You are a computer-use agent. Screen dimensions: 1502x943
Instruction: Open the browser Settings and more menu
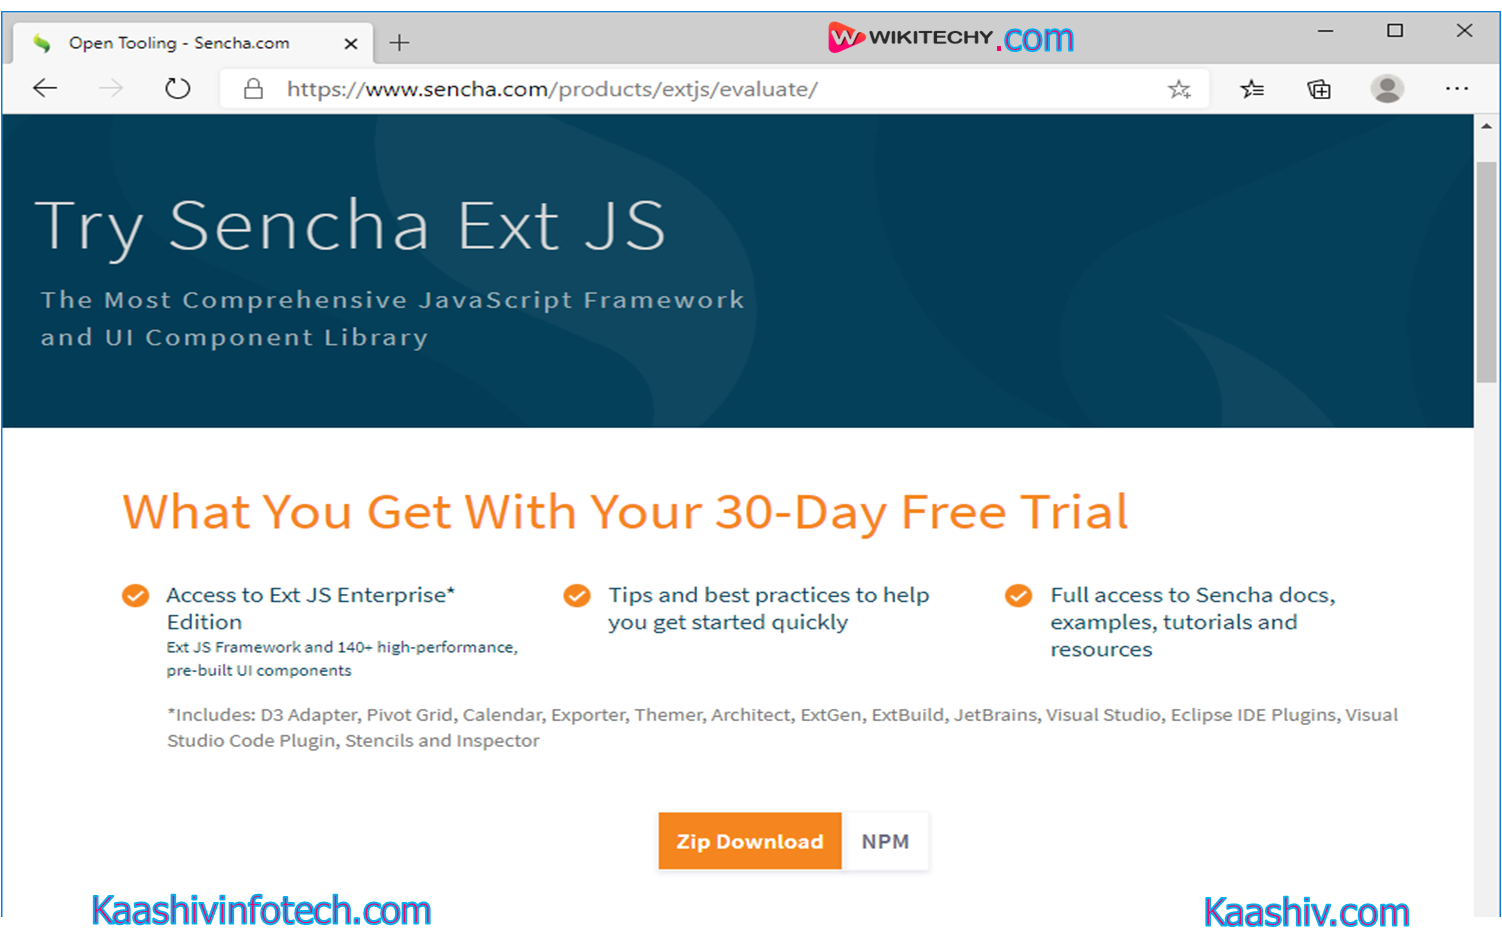click(x=1457, y=88)
